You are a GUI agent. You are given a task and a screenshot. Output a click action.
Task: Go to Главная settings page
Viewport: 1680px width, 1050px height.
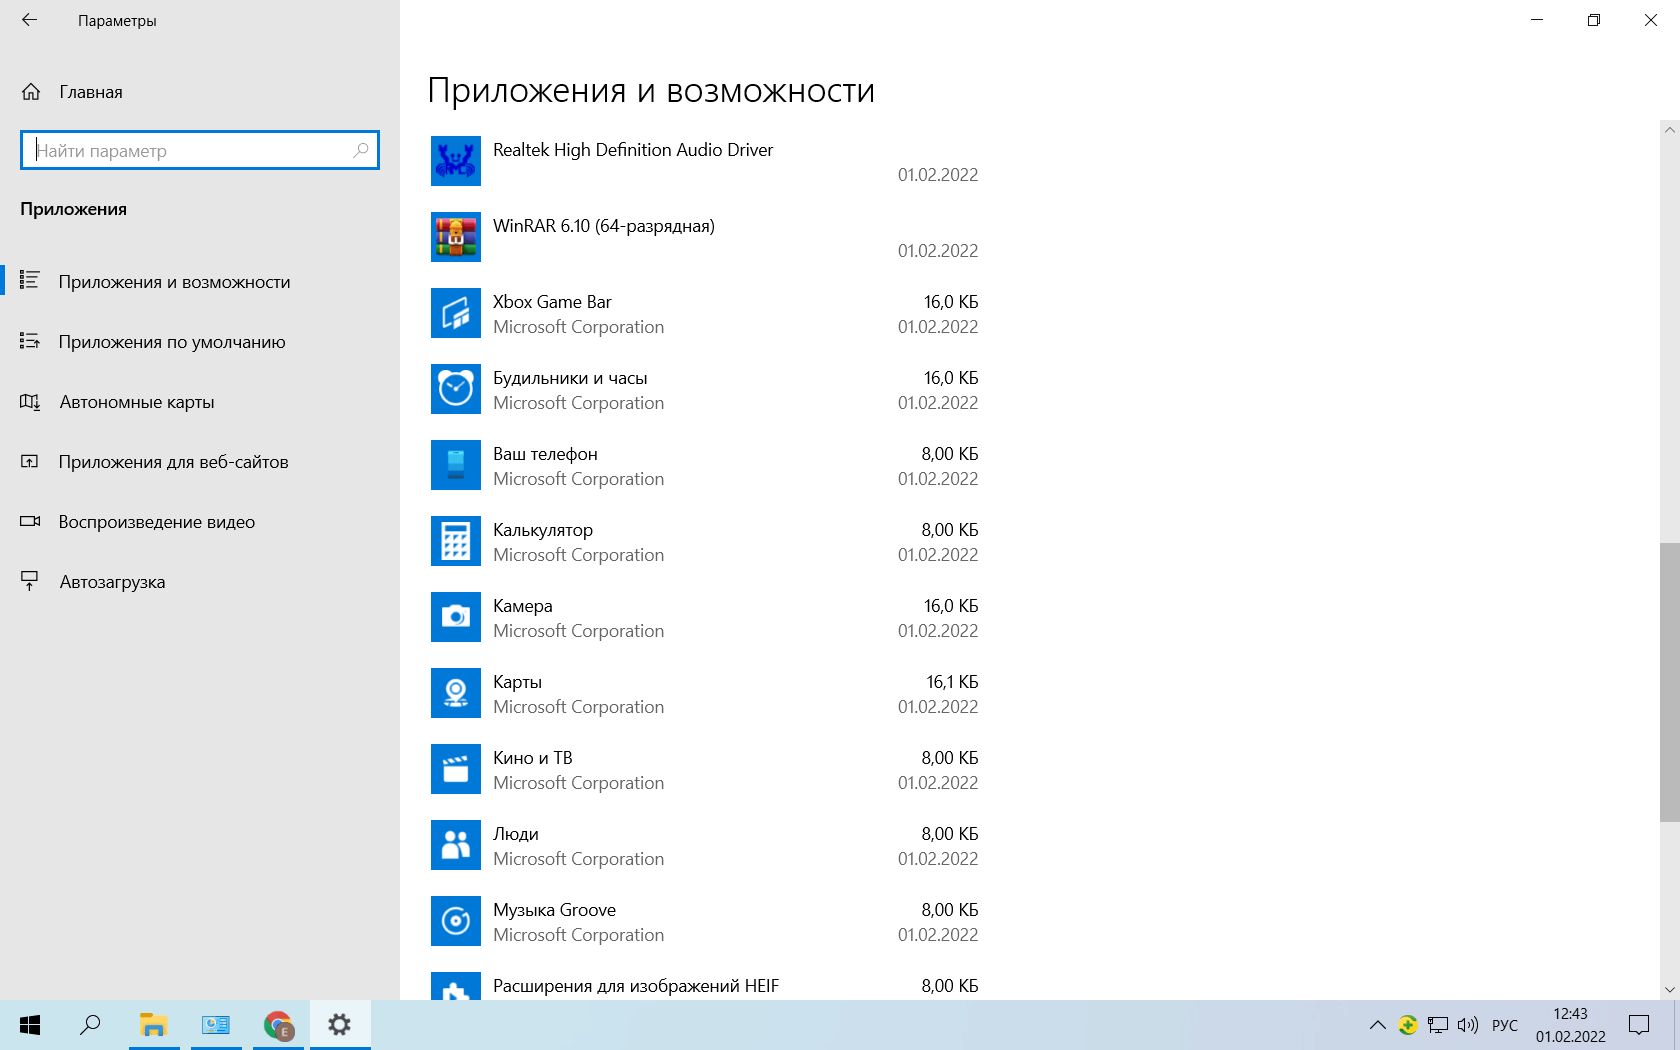200,92
